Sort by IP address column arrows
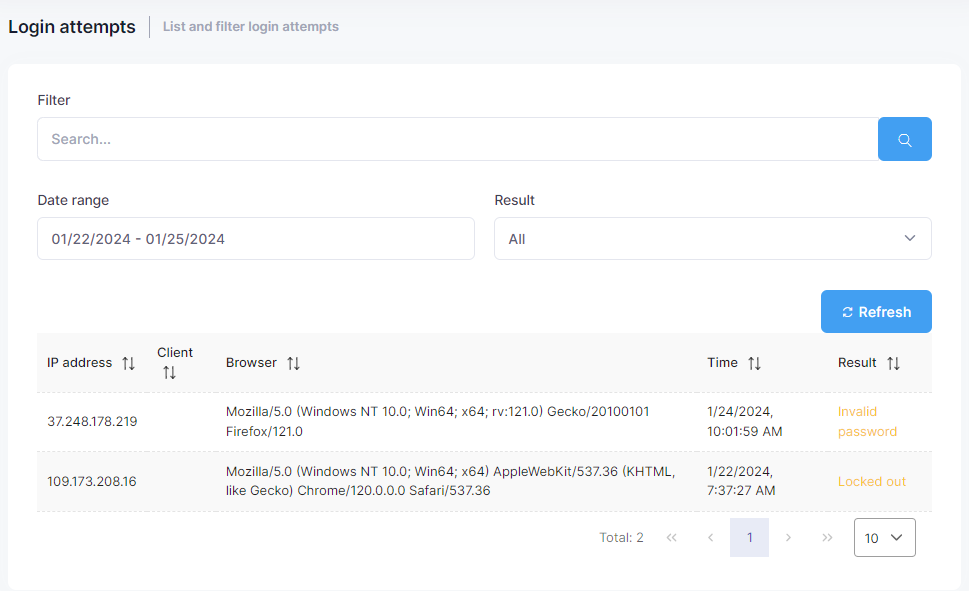 click(x=129, y=364)
